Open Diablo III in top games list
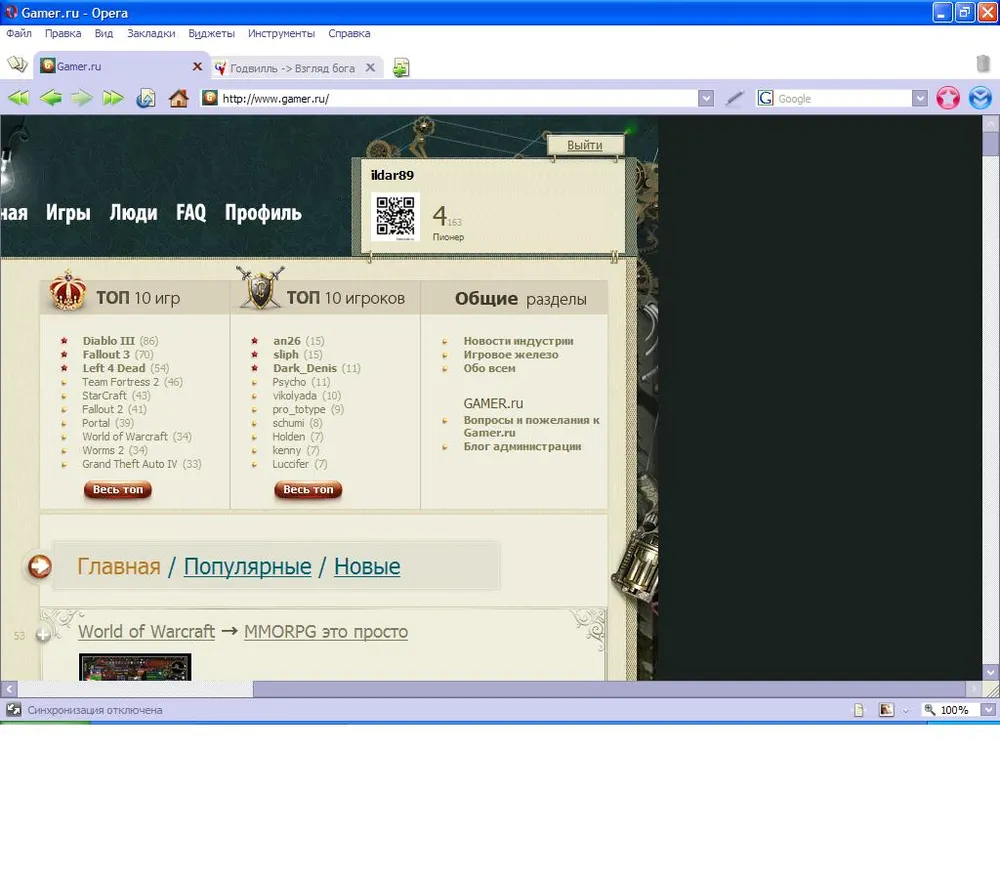The image size is (1000, 879). coord(108,341)
